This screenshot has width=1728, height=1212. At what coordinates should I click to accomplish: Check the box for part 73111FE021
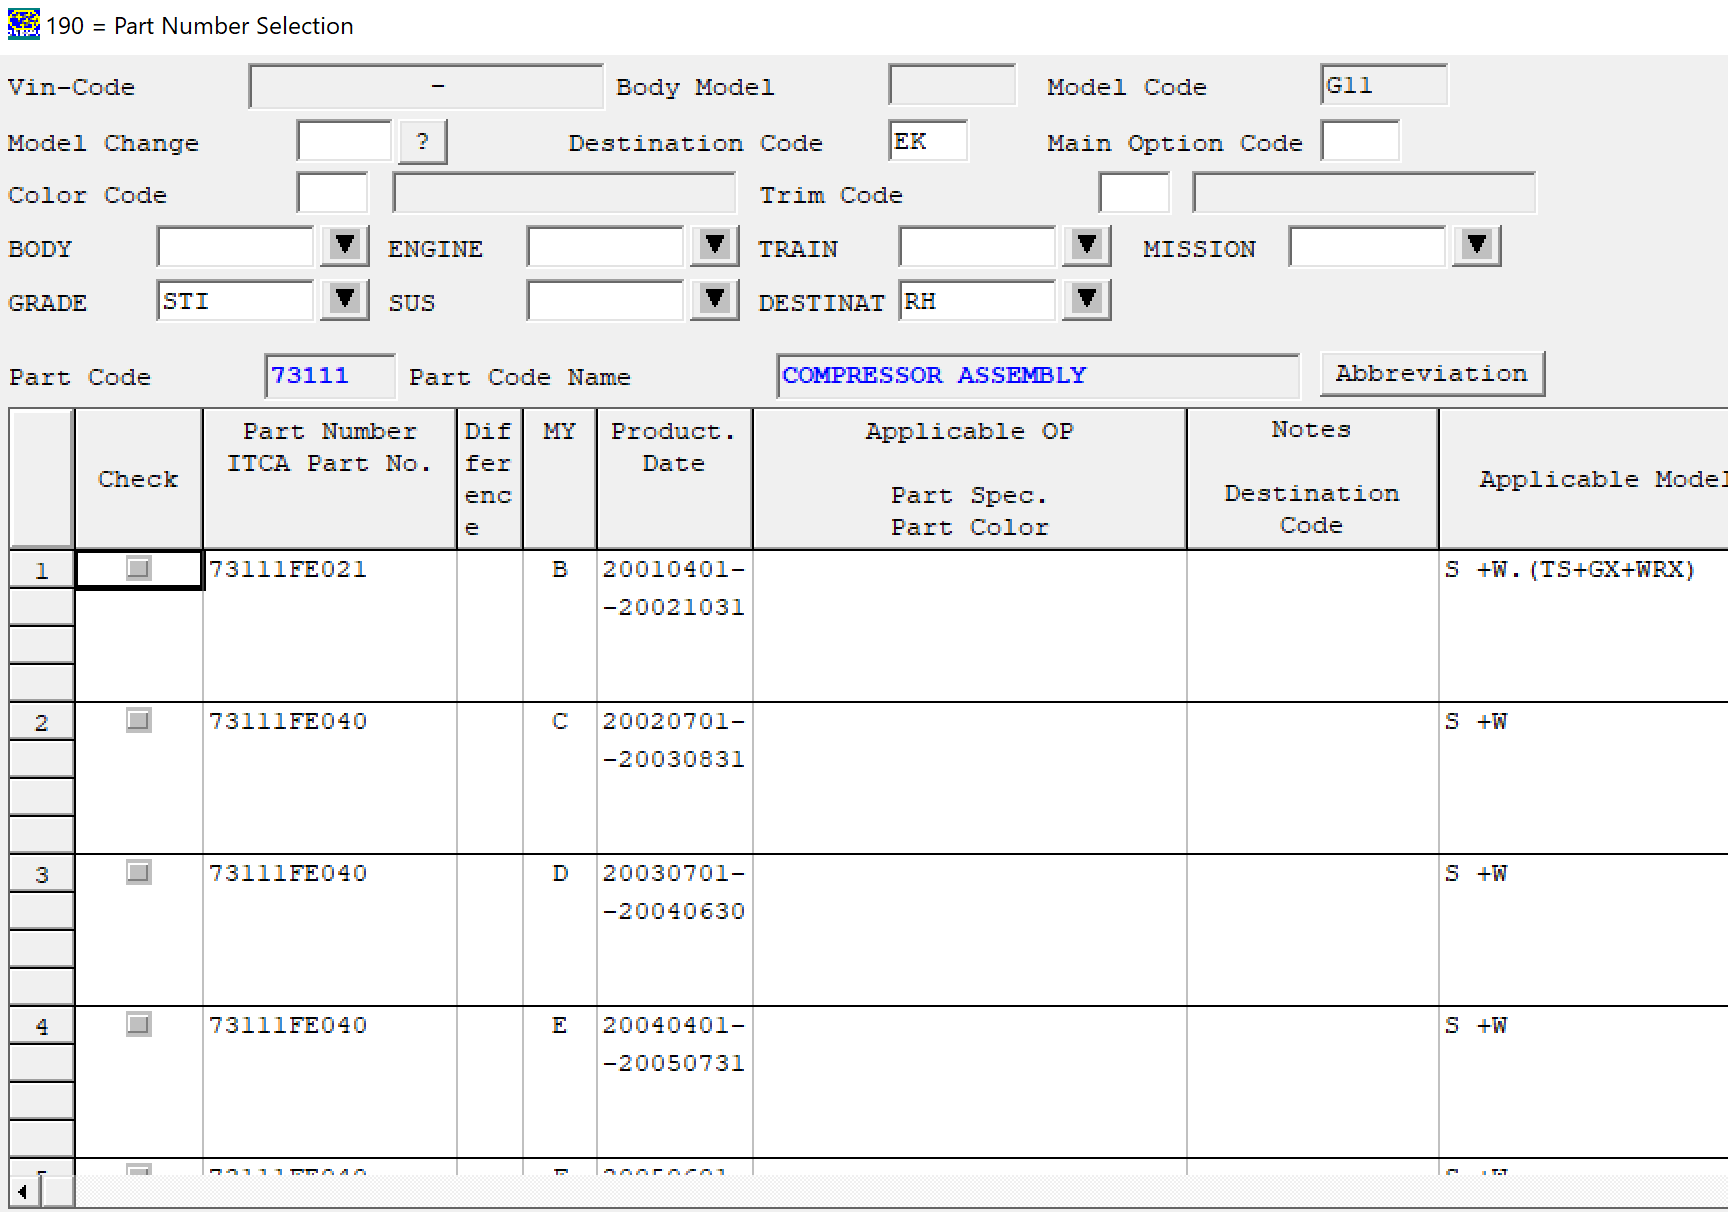(139, 569)
